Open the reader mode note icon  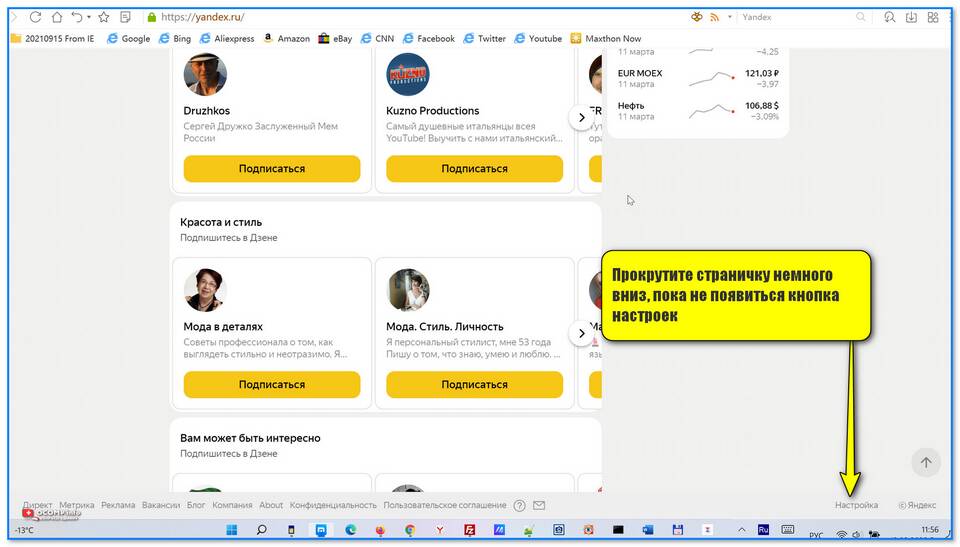(126, 17)
